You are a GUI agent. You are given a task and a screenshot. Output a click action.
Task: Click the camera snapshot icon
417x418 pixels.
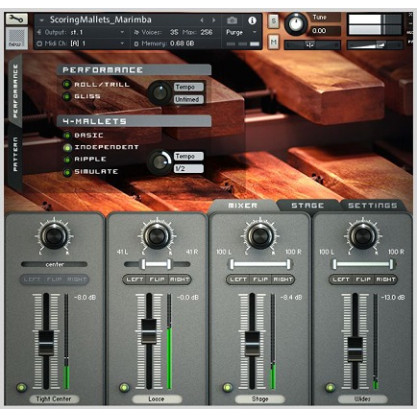tap(232, 21)
